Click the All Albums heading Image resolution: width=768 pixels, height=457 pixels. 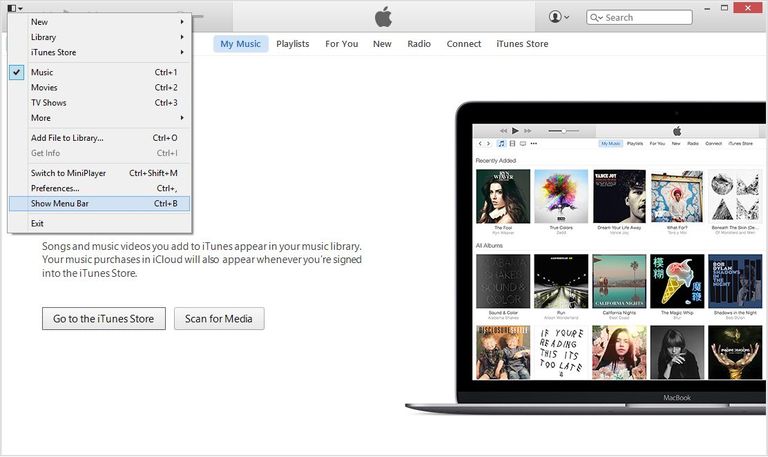click(489, 245)
